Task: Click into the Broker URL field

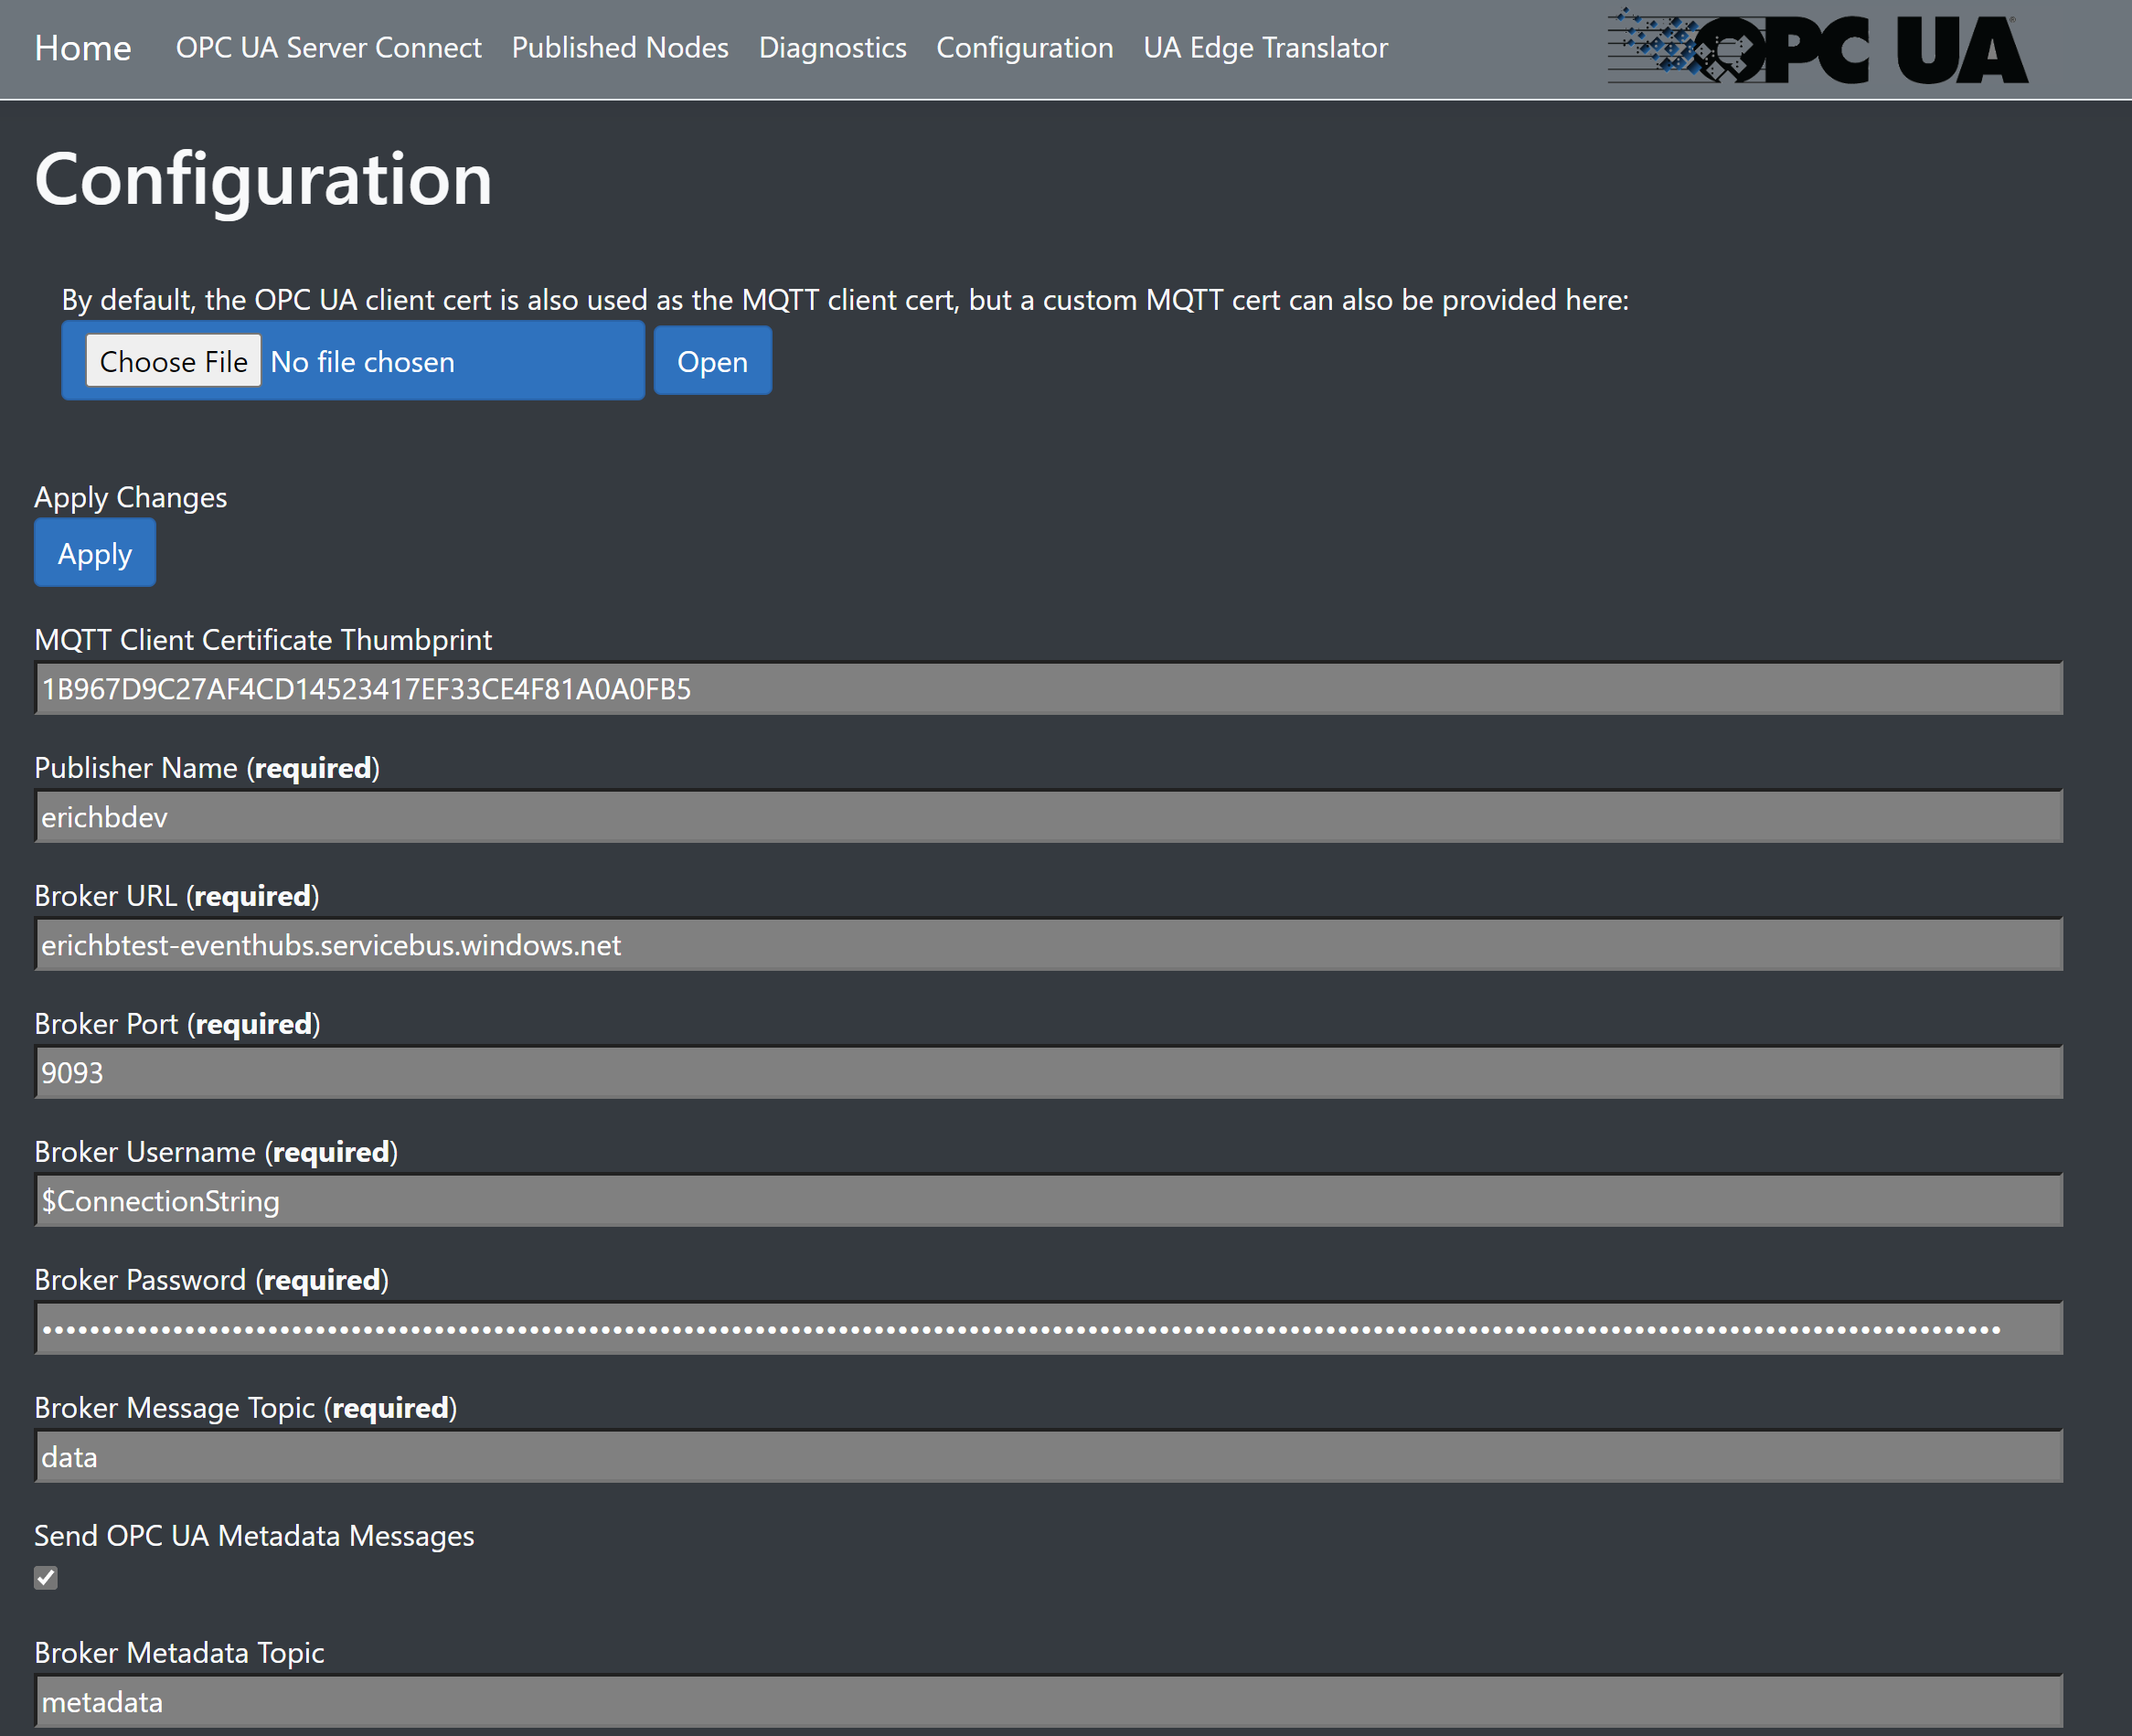Action: click(1048, 944)
